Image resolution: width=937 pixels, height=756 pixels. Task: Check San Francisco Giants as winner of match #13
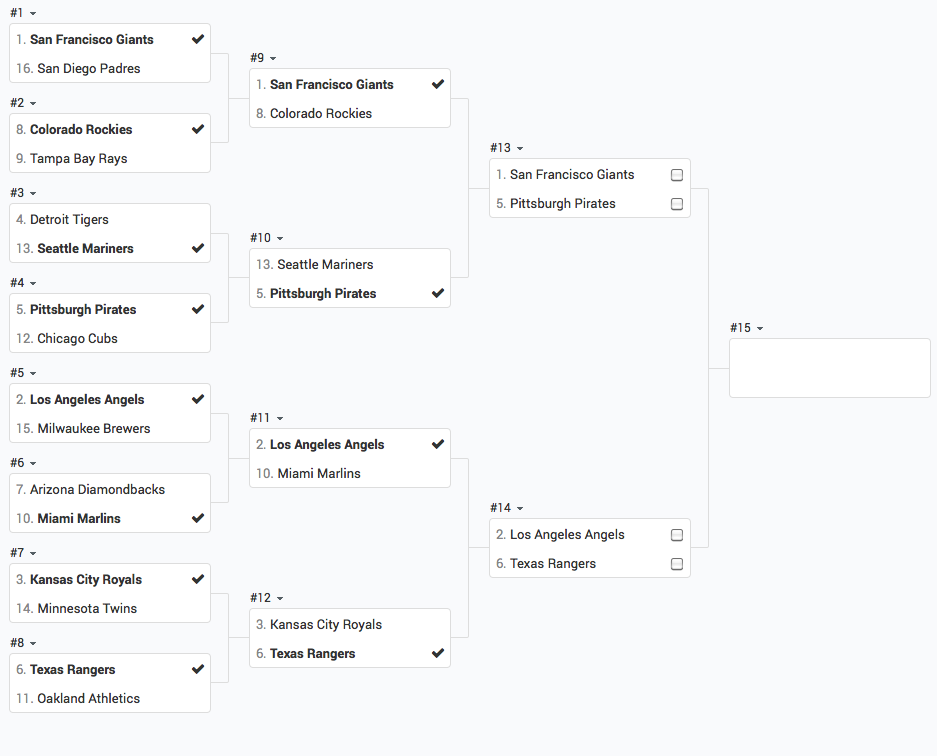point(677,175)
